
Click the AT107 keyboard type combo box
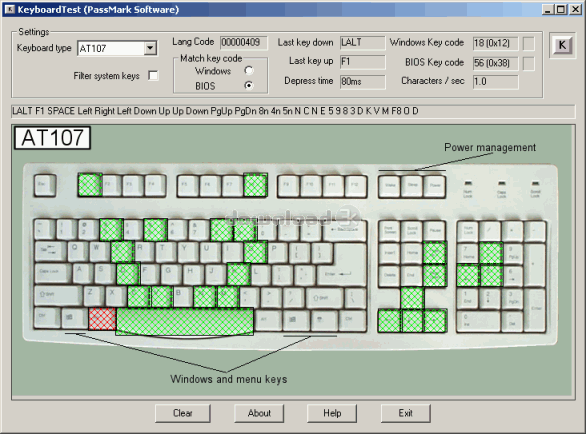[117, 48]
